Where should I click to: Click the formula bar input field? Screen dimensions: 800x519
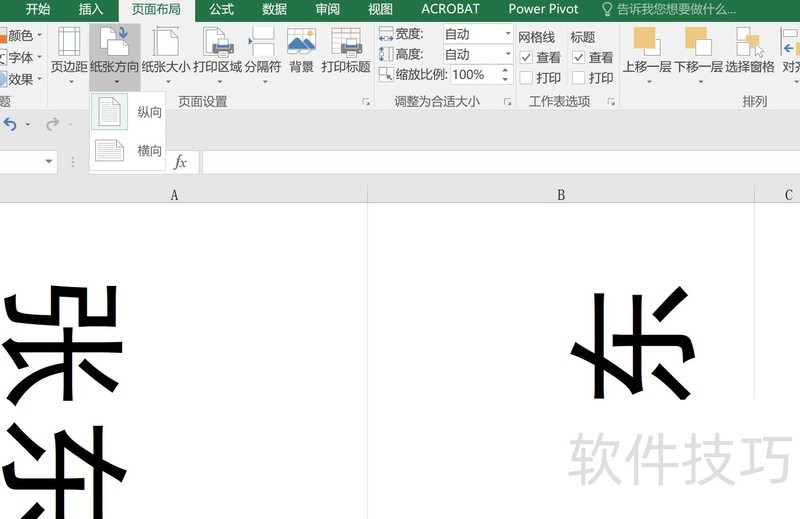[x=501, y=162]
